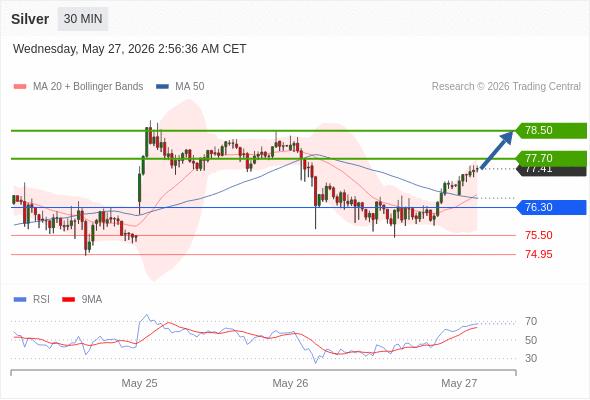590x400 pixels.
Task: Click the RSI legend marker
Action: tap(20, 300)
